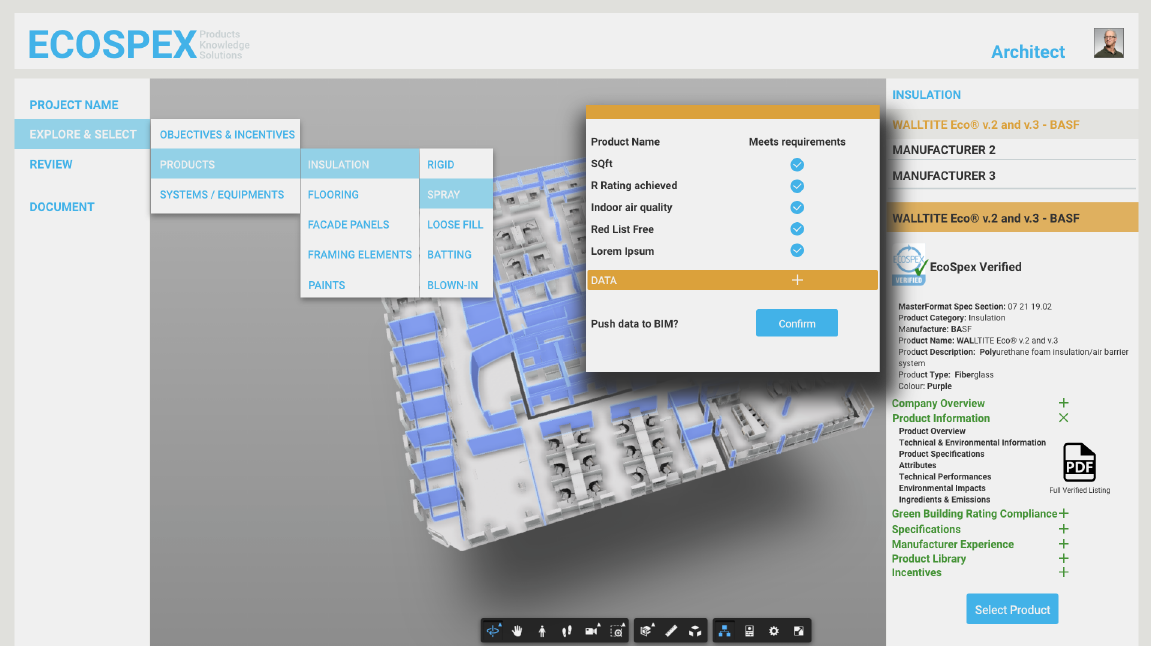Select FRAMING ELEMENTS category
Image resolution: width=1152 pixels, height=648 pixels.
point(360,255)
